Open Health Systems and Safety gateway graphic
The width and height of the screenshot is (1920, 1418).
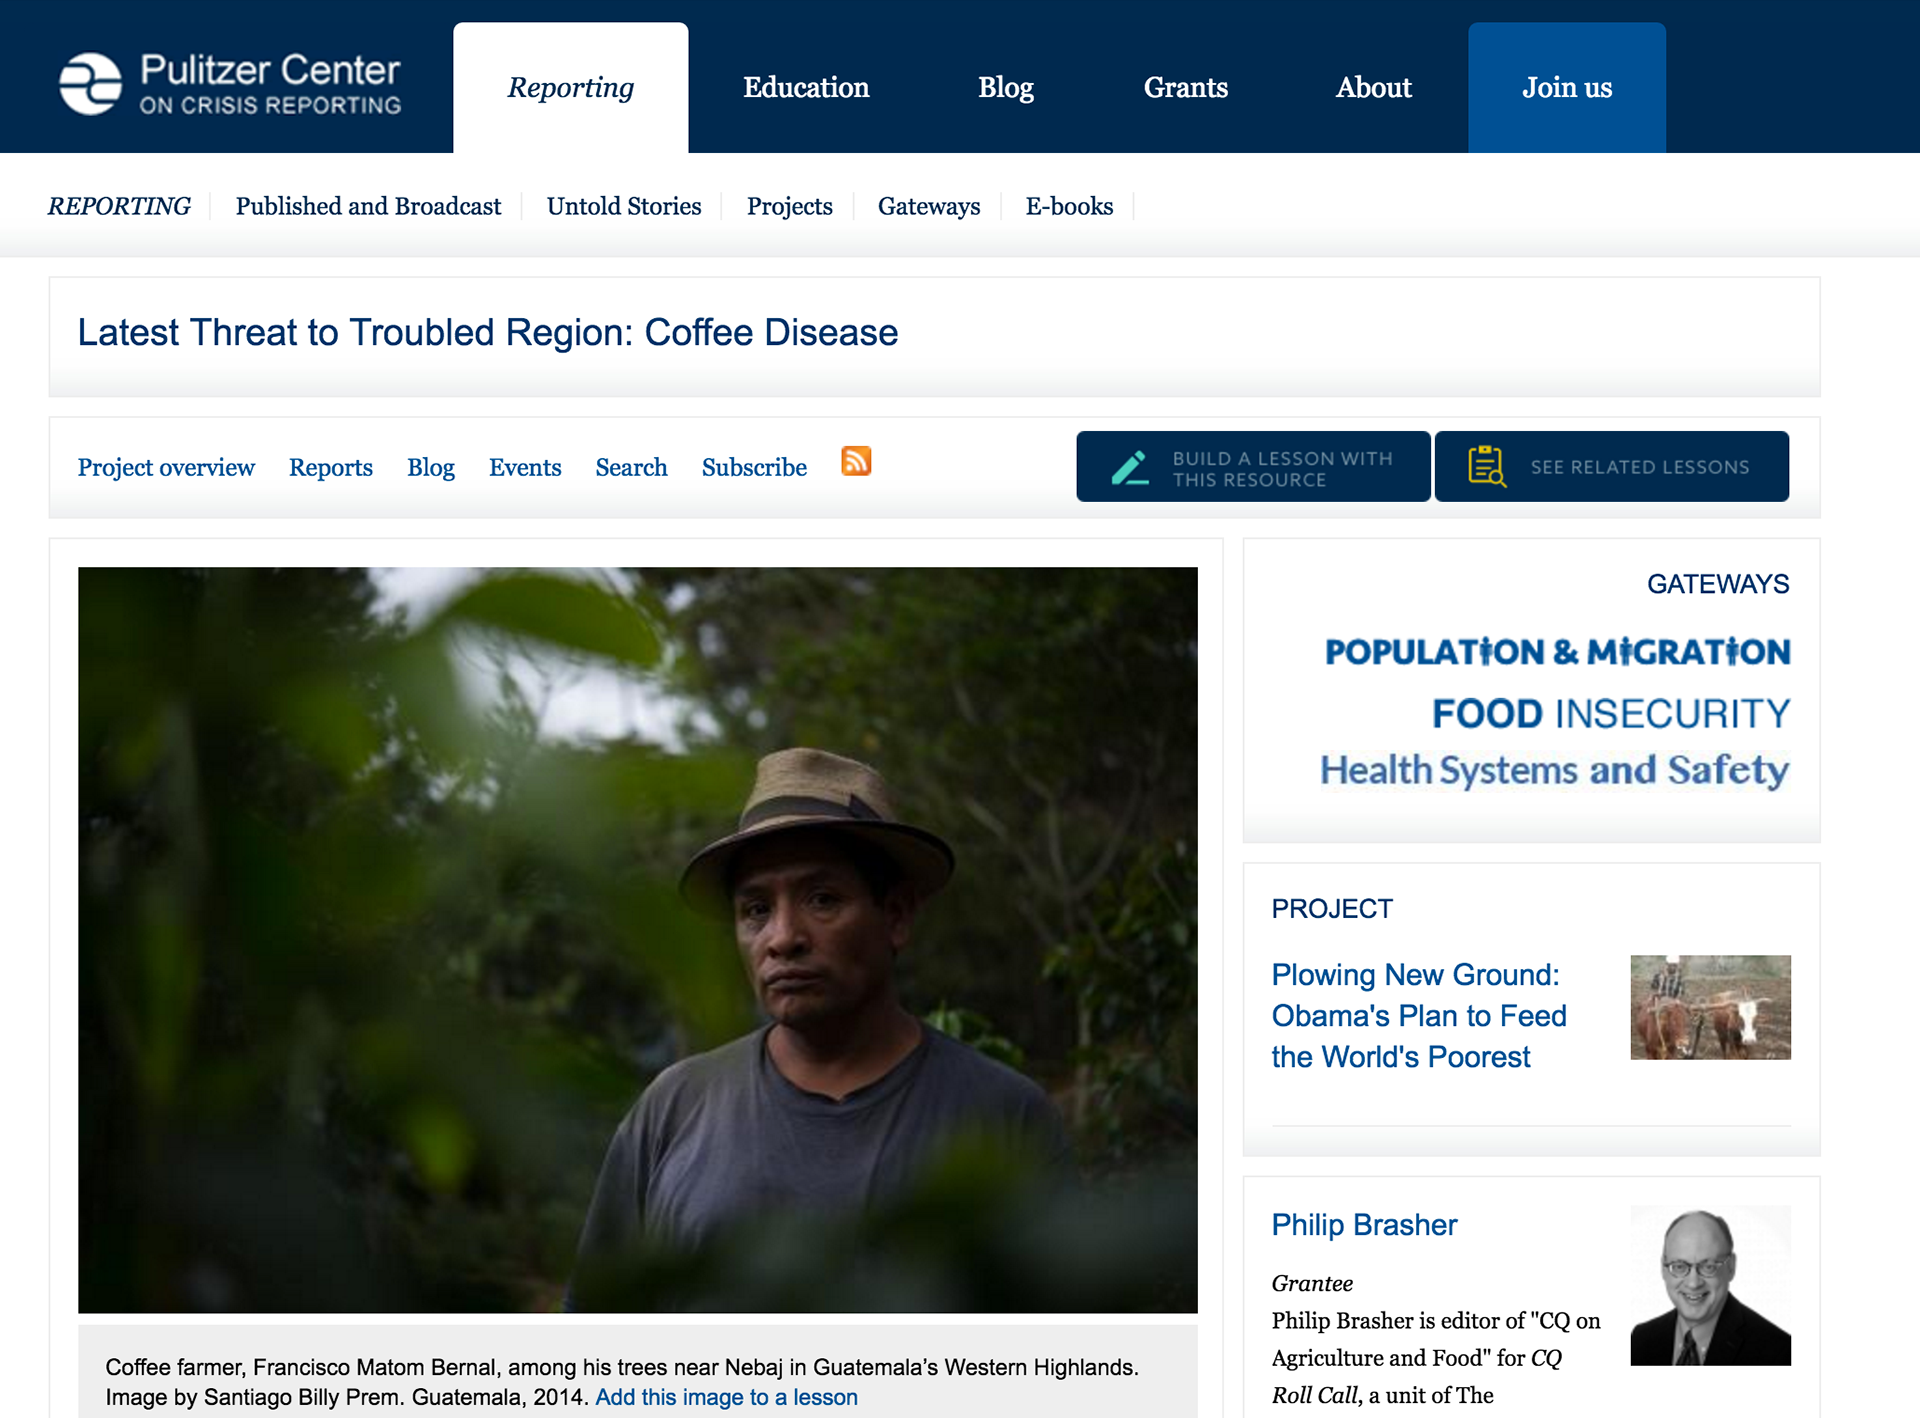(1555, 771)
